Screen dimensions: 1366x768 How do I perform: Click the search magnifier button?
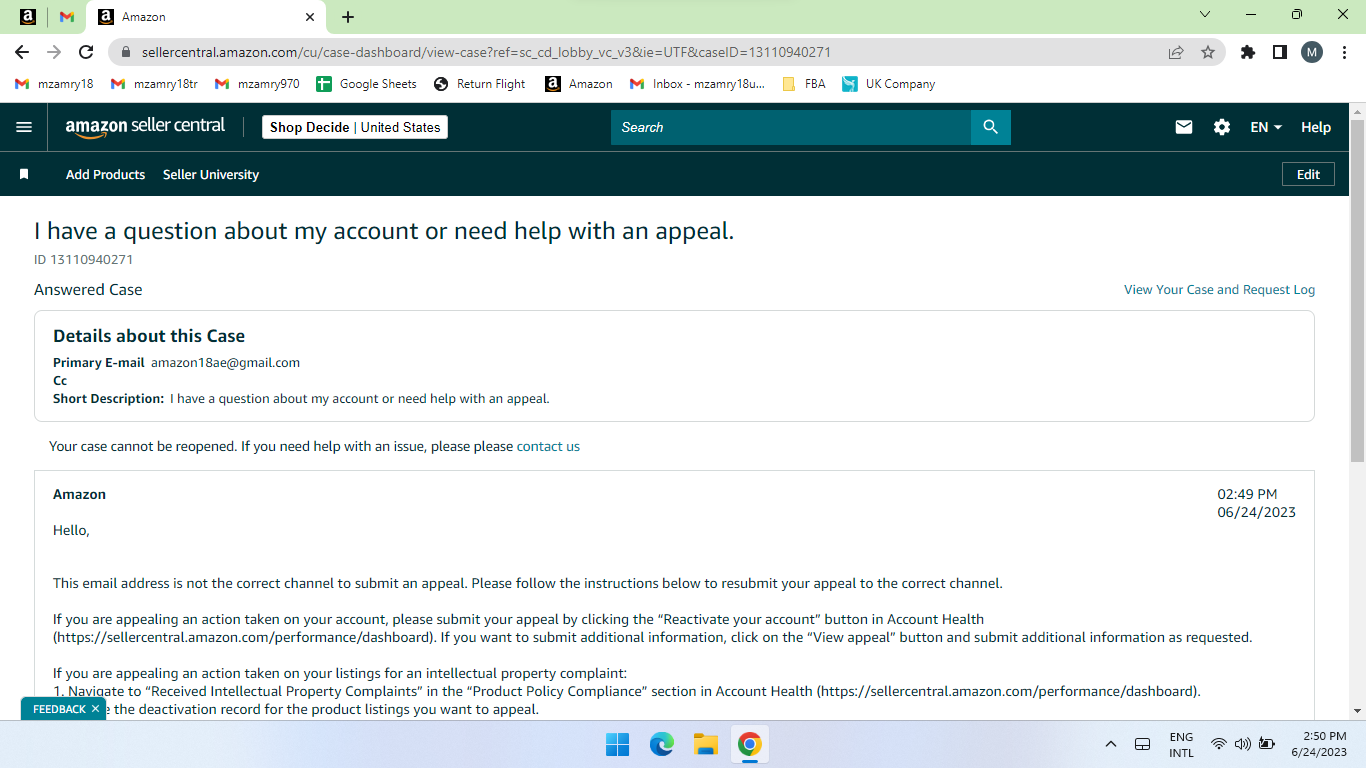990,127
